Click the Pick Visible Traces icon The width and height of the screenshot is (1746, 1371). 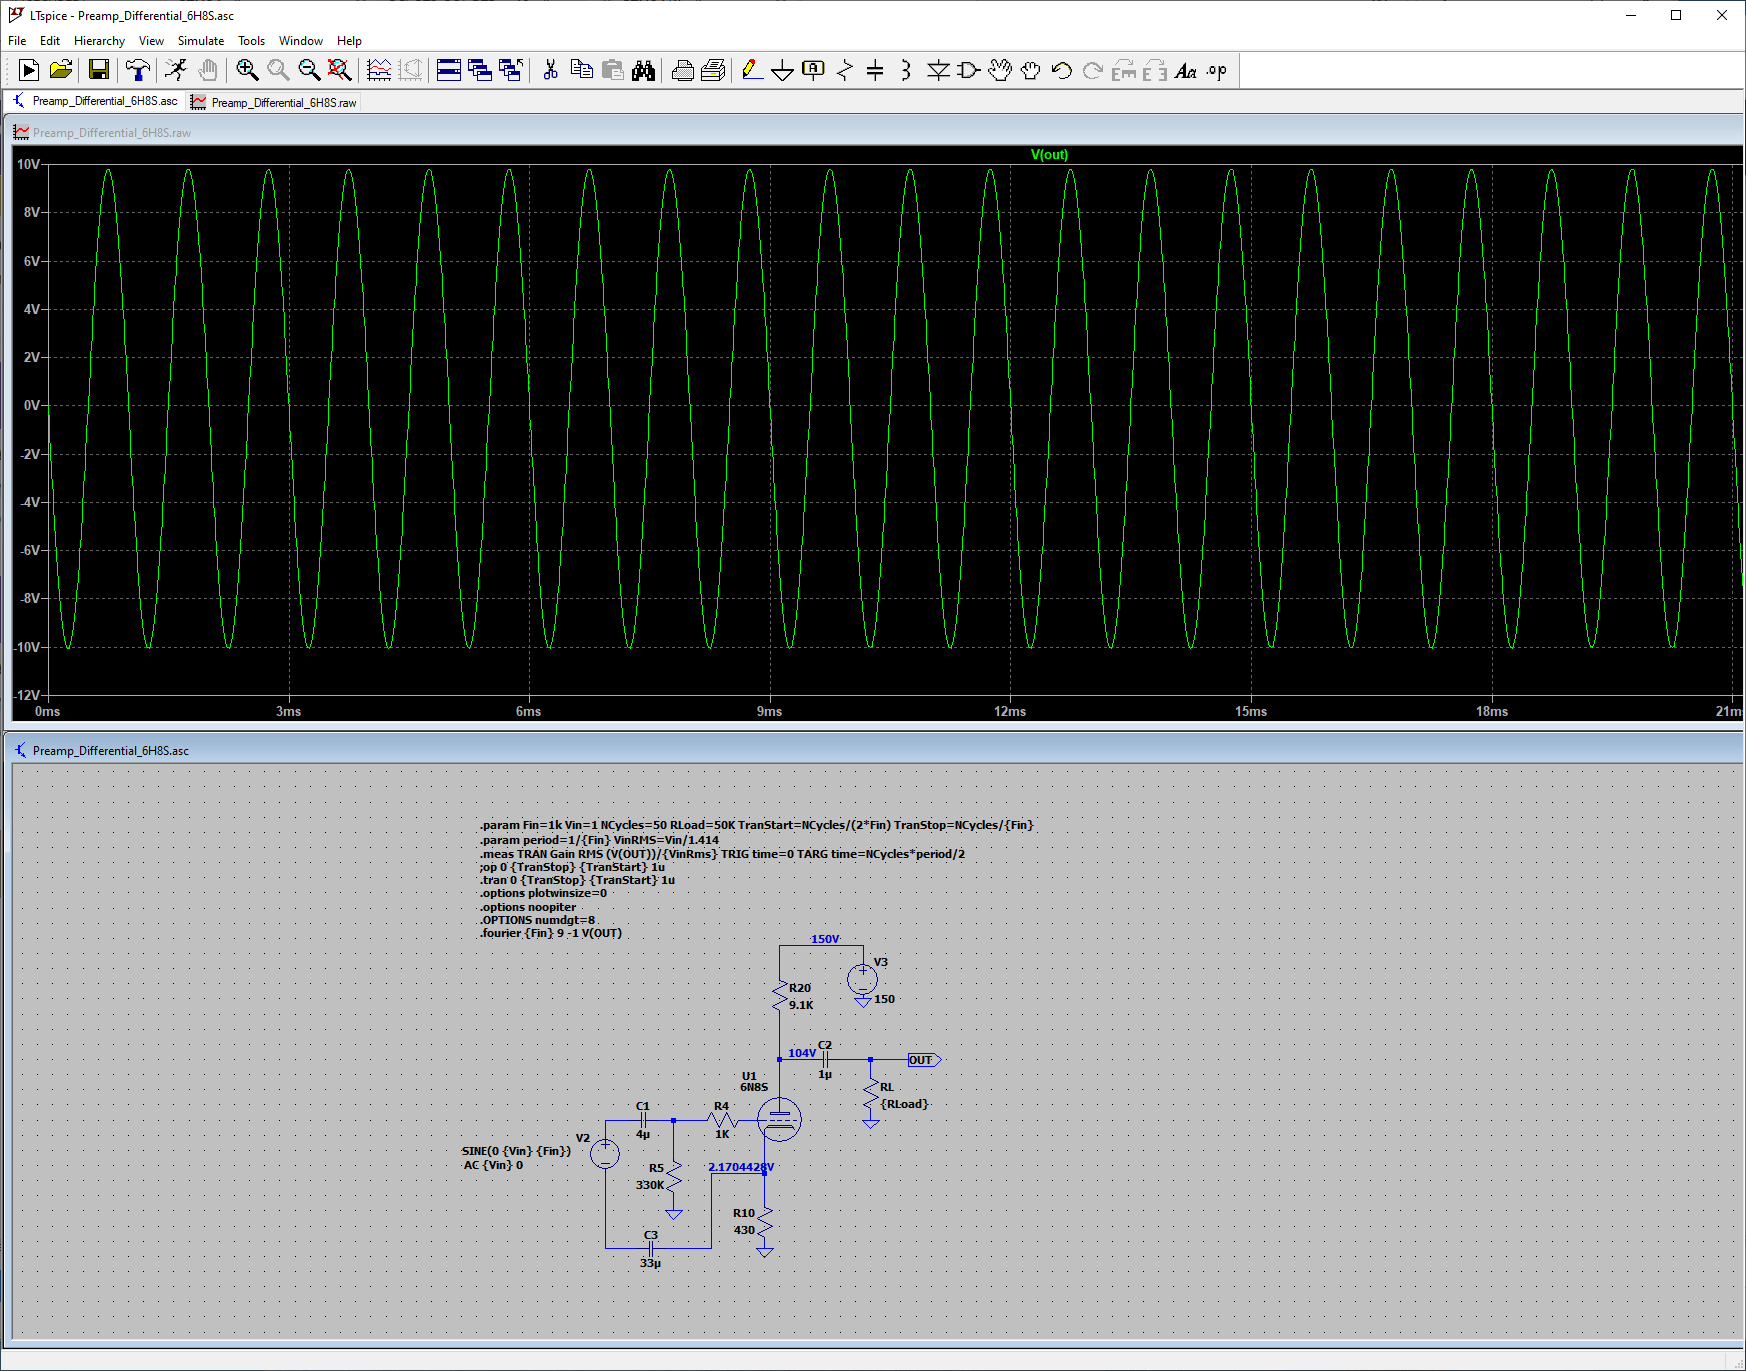pyautogui.click(x=379, y=70)
